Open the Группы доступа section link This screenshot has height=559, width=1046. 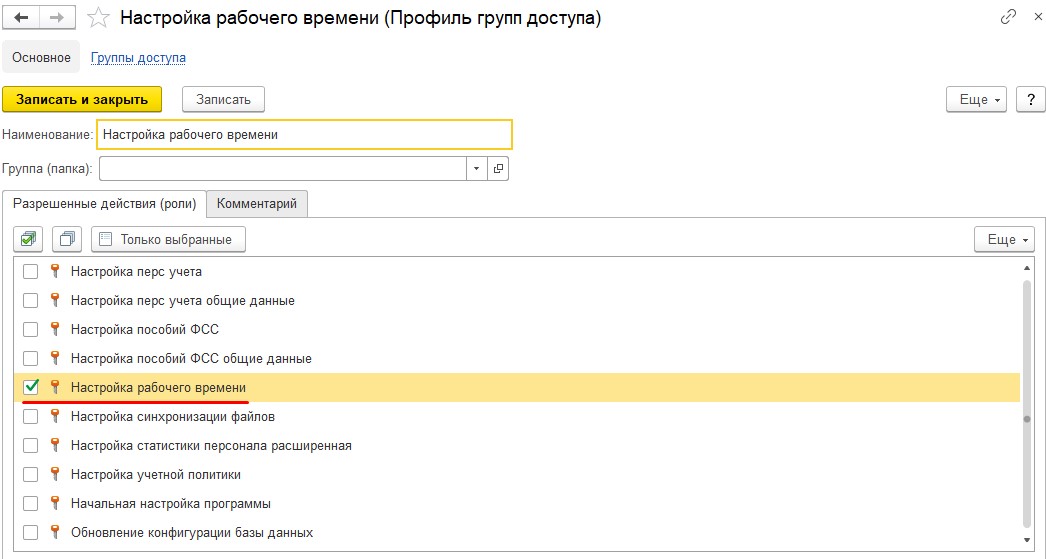pyautogui.click(x=138, y=58)
